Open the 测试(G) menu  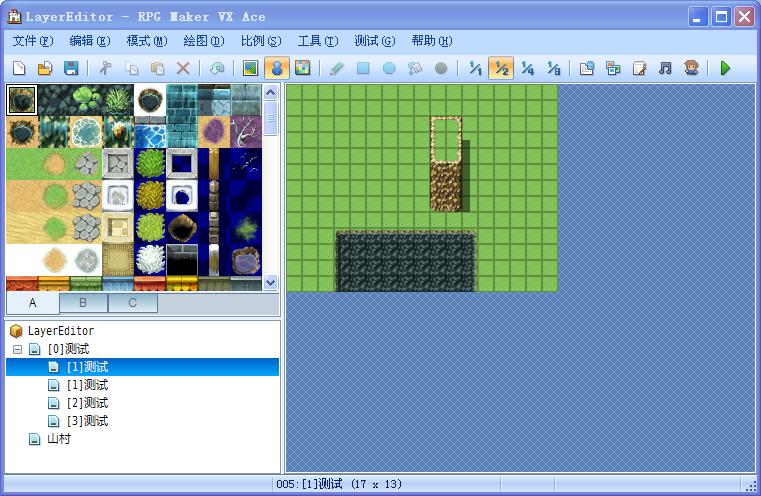coord(375,41)
